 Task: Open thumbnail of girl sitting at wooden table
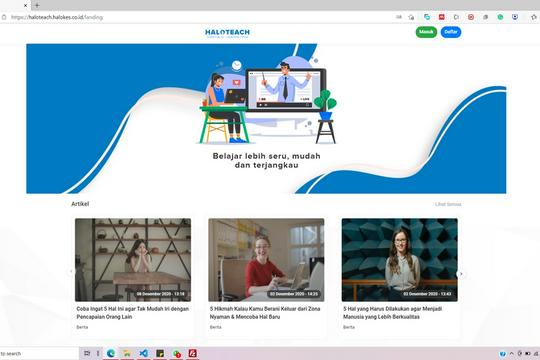pyautogui.click(x=133, y=260)
